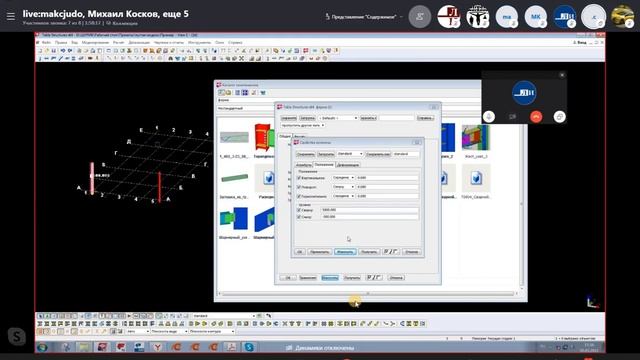640x360 pixels.
Task: Select the red column in the model view
Action: 159,187
